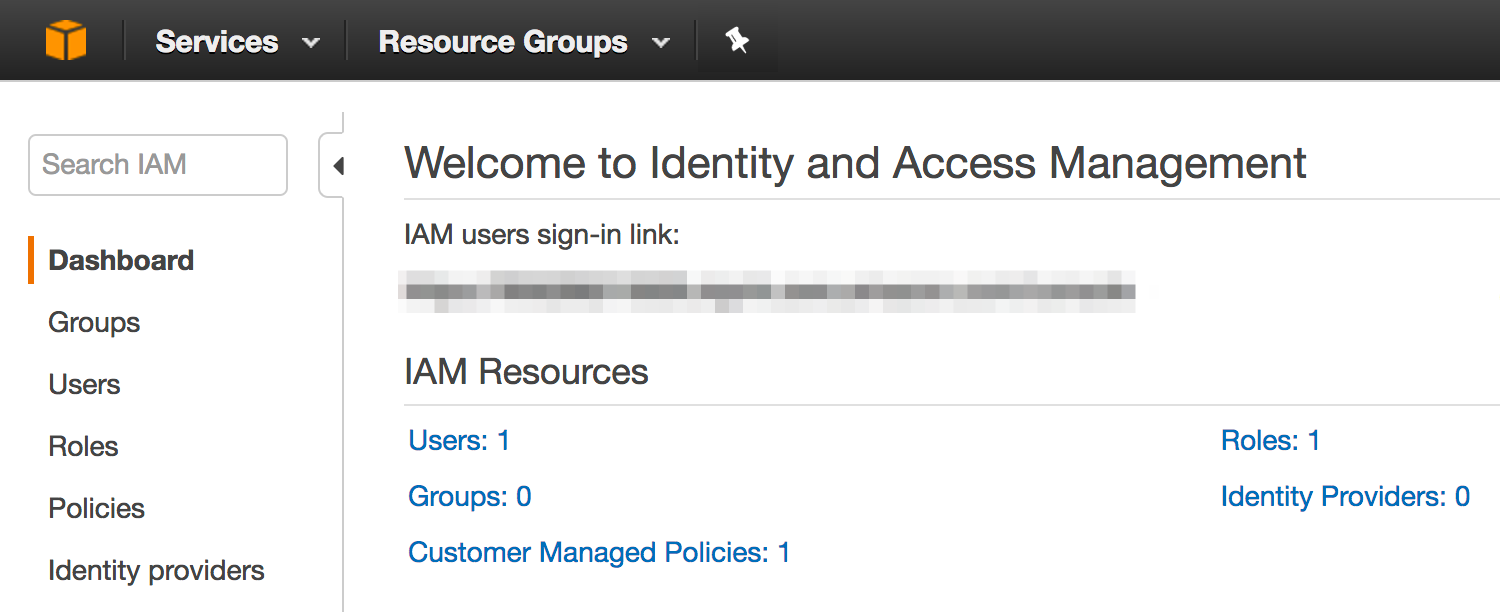Screen dimensions: 1500x612
Task: Open Groups in the sidebar
Action: click(94, 322)
